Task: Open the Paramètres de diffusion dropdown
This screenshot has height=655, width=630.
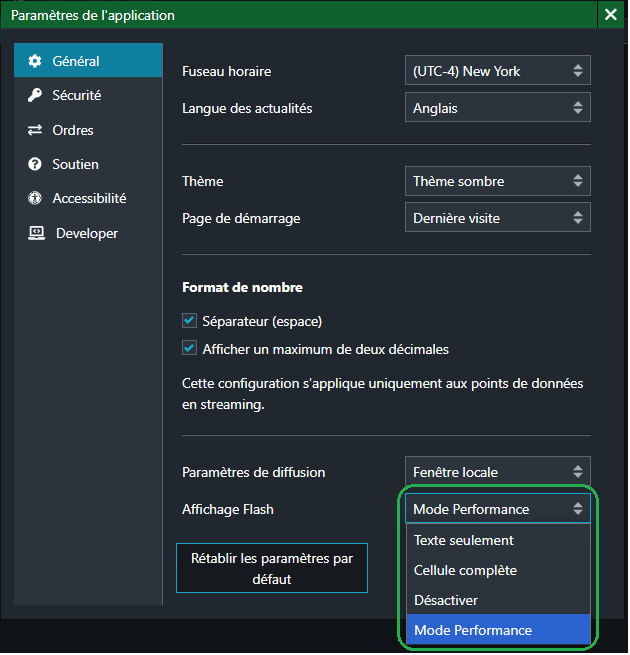Action: 497,472
